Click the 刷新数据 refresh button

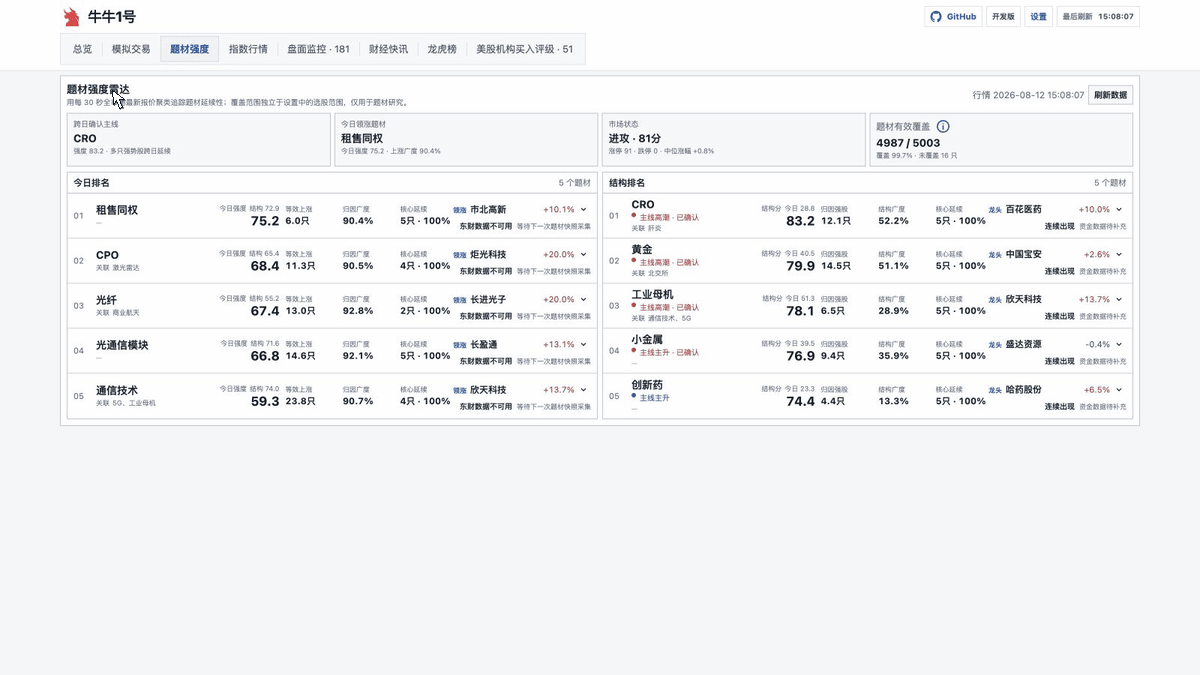pos(1110,95)
